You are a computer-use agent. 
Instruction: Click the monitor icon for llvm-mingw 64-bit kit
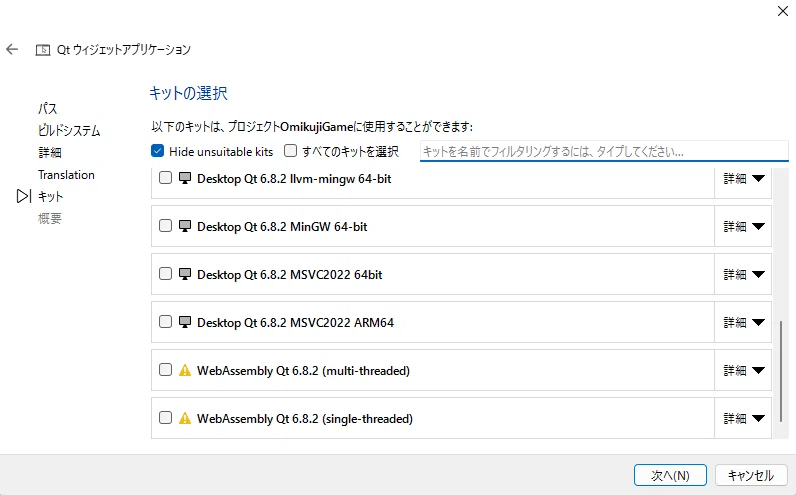point(185,178)
